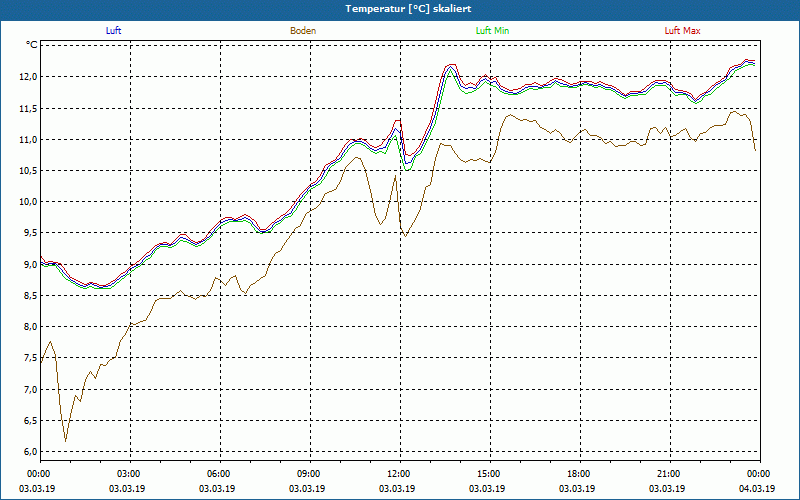This screenshot has width=800, height=500.
Task: Click the 8,5 y-axis value
Action: [31, 295]
